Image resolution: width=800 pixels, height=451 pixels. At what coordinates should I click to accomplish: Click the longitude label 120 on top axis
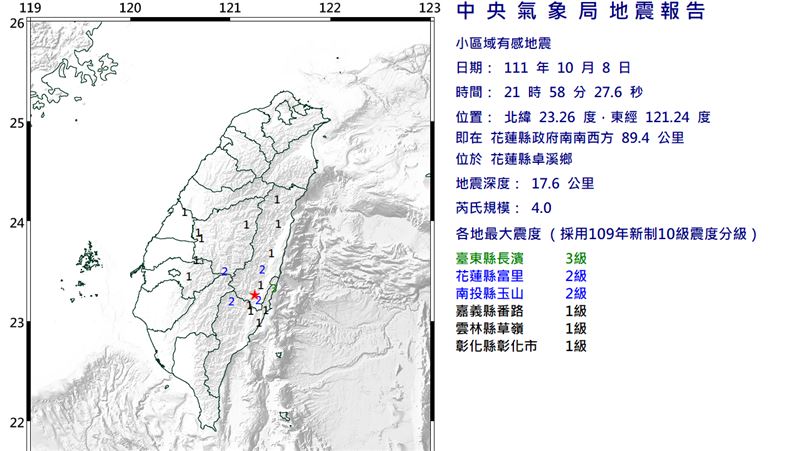(130, 8)
